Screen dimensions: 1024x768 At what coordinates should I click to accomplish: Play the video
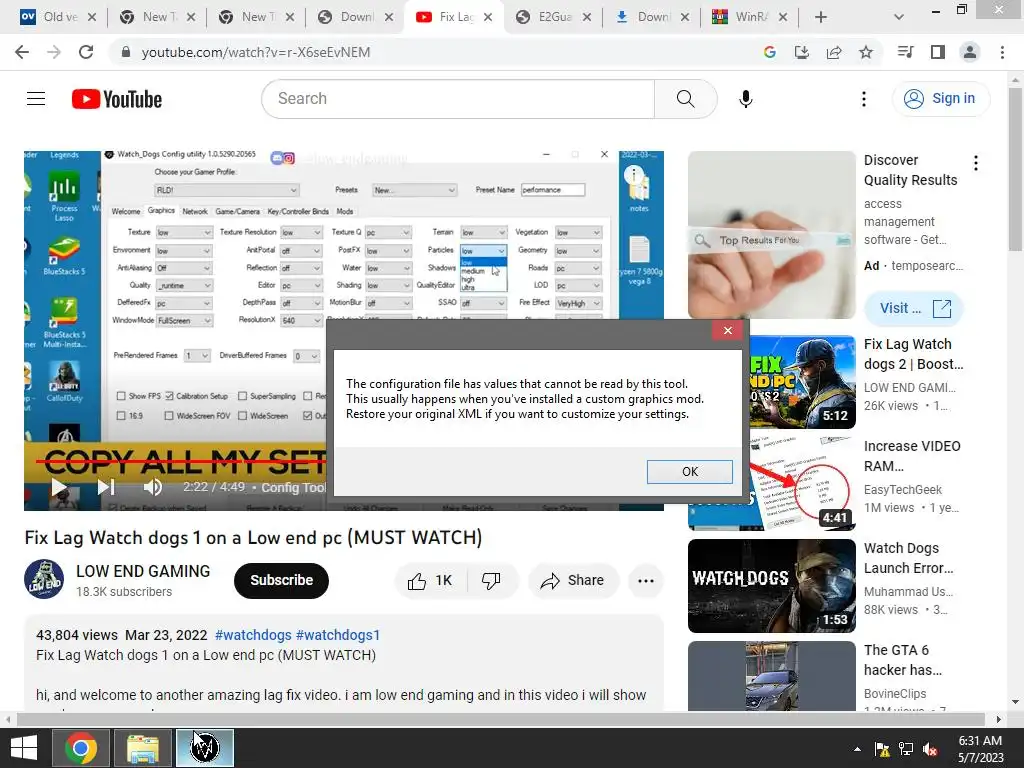pyautogui.click(x=59, y=487)
